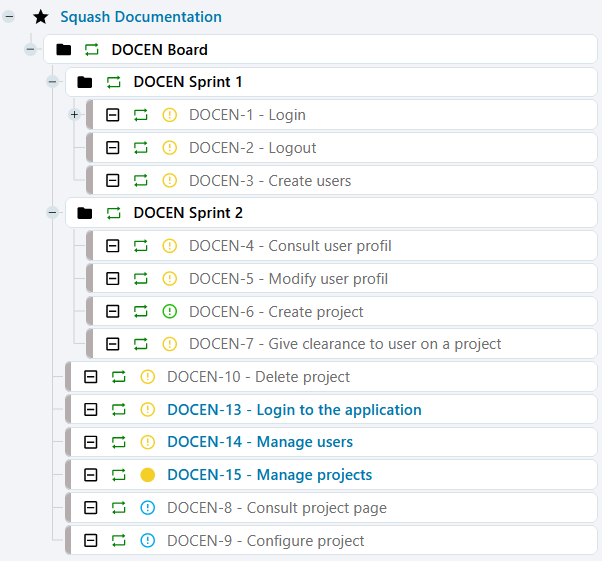This screenshot has height=561, width=602.
Task: Click the square minus icon on DOCEN-2 Logout
Action: coord(113,148)
